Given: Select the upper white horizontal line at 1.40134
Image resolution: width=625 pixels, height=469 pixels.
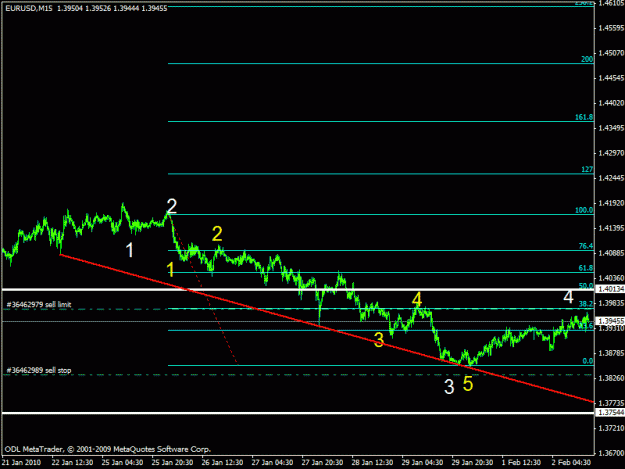Looking at the screenshot, I should coord(298,289).
